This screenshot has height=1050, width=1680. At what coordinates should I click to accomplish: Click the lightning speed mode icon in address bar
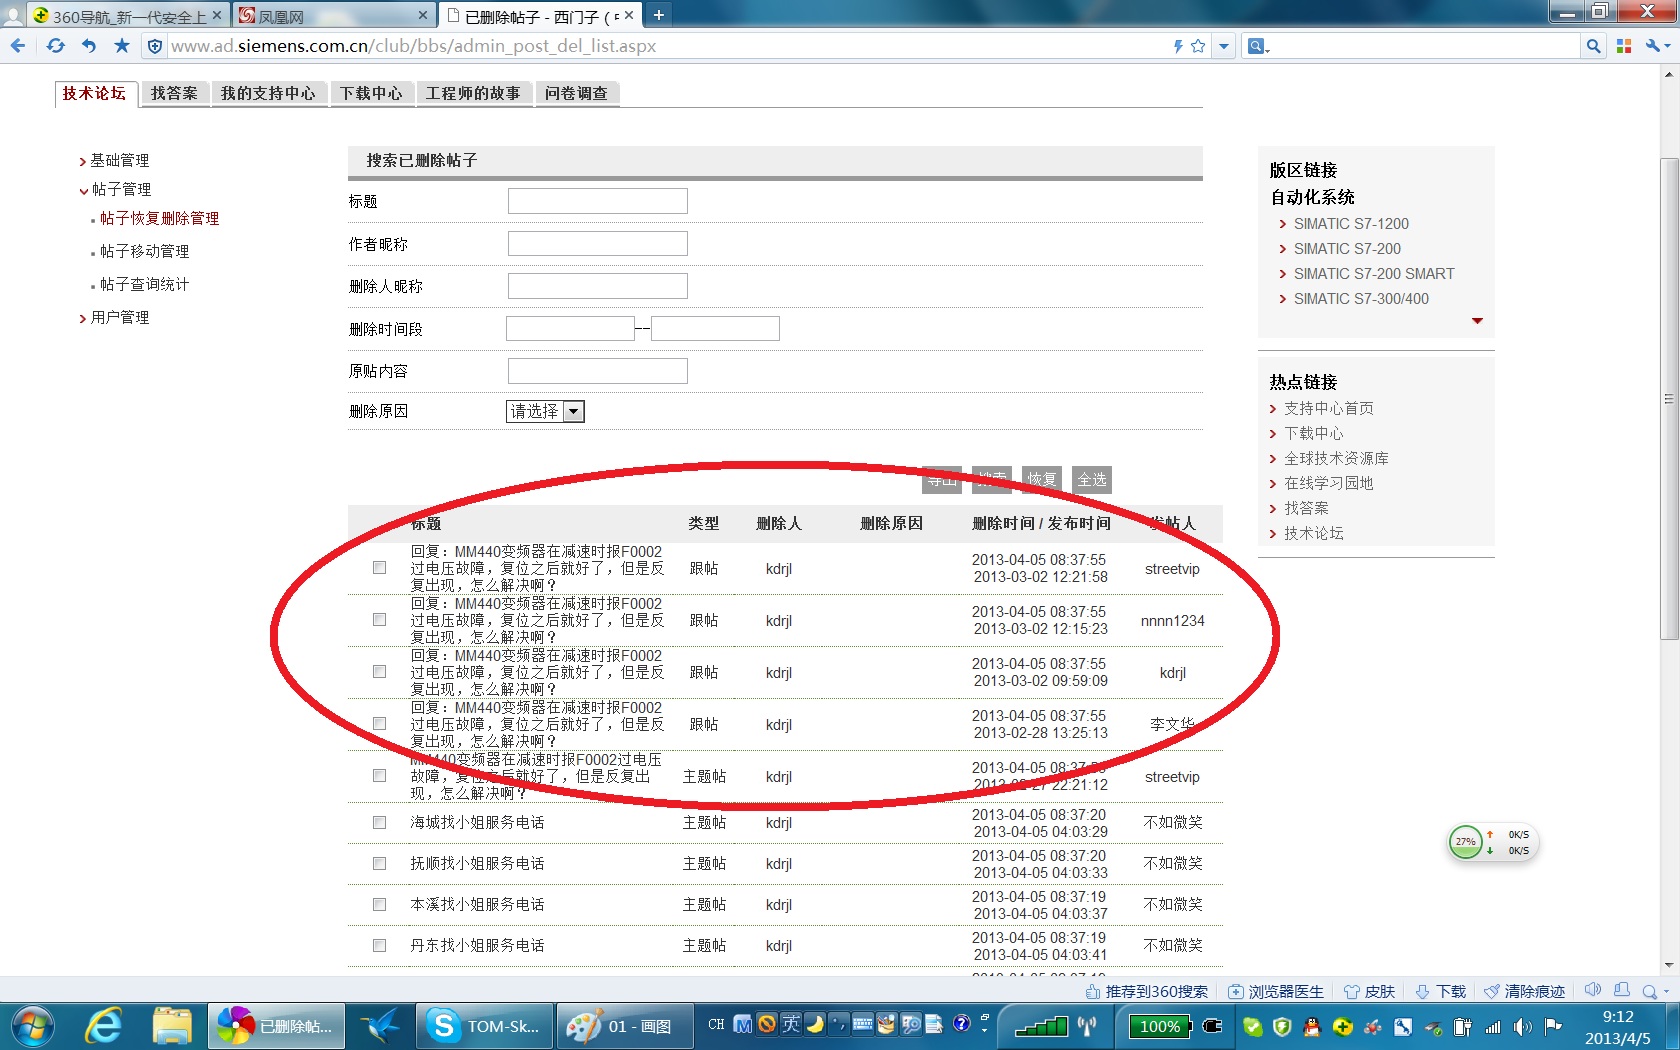(x=1178, y=46)
